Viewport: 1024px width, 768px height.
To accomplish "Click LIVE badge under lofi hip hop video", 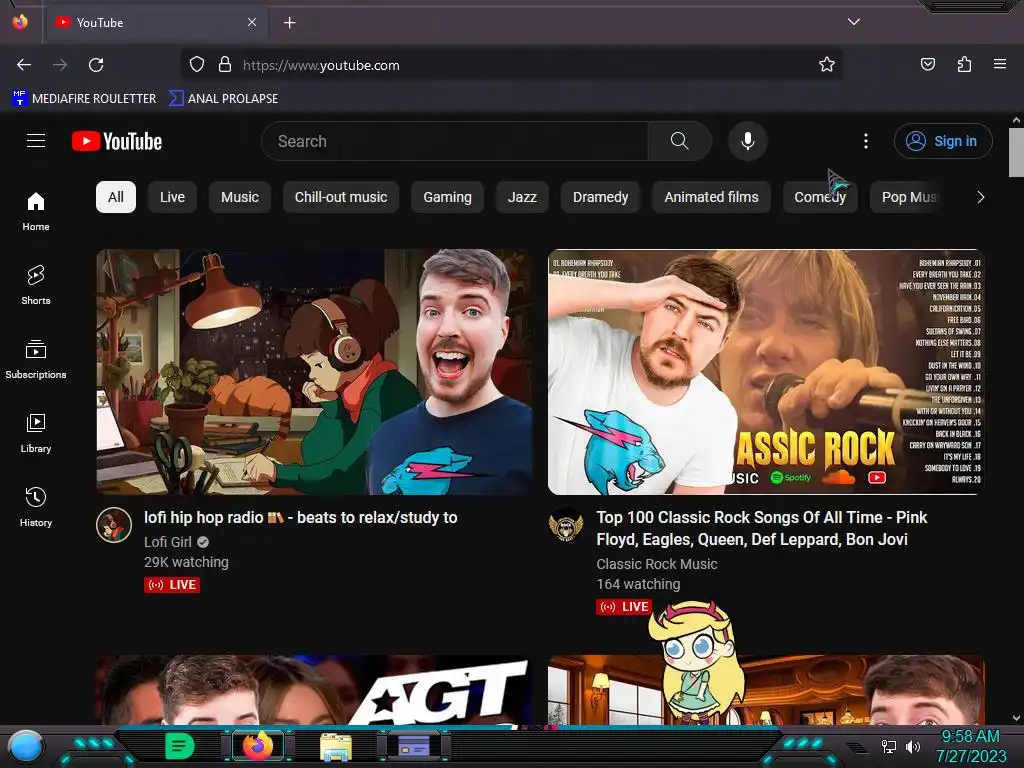I will (172, 585).
